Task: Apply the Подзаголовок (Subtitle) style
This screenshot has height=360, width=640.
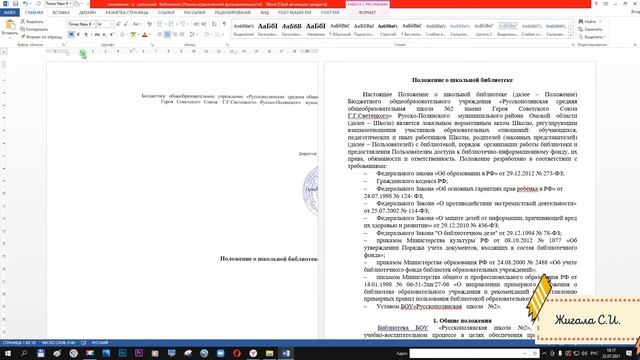Action: (x=364, y=30)
